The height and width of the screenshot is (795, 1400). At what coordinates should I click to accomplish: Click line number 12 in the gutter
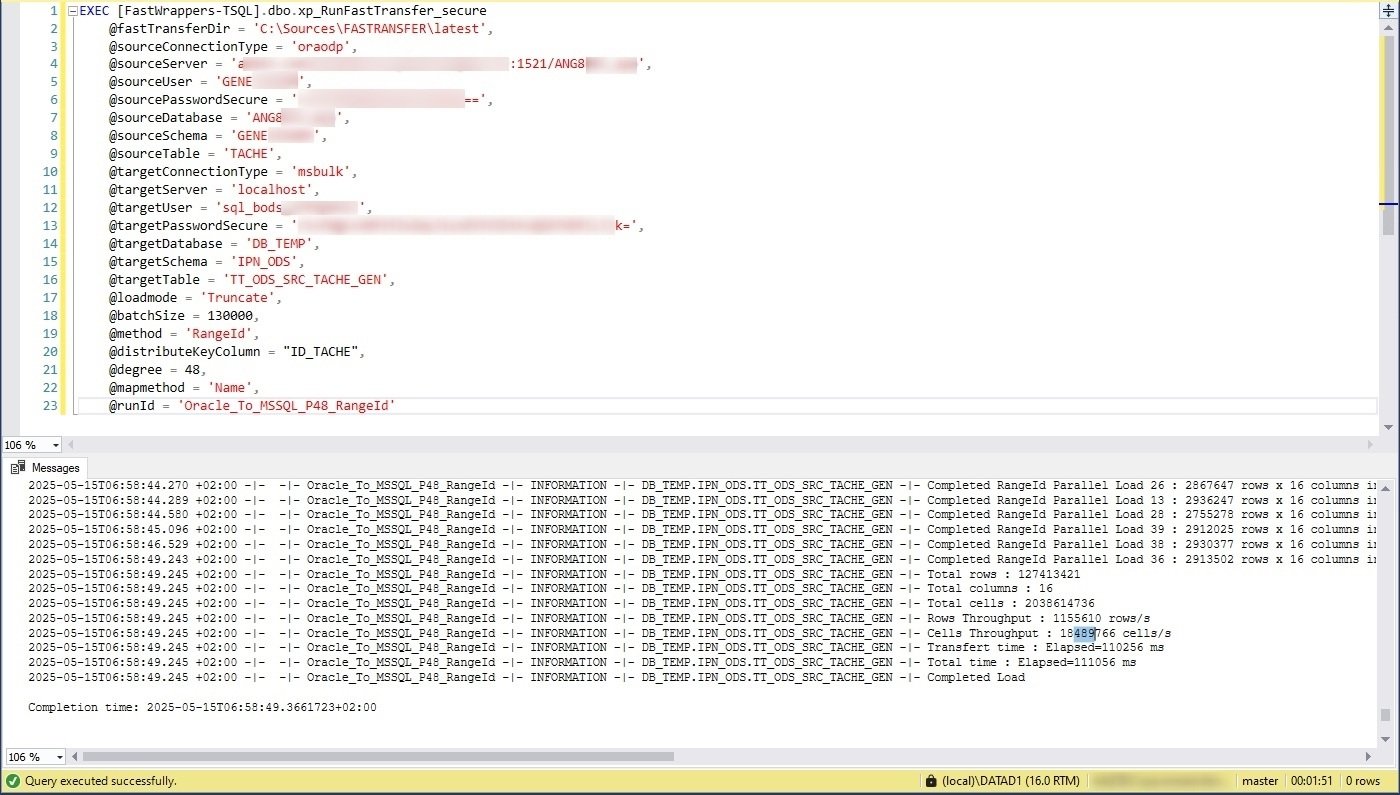pyautogui.click(x=51, y=209)
